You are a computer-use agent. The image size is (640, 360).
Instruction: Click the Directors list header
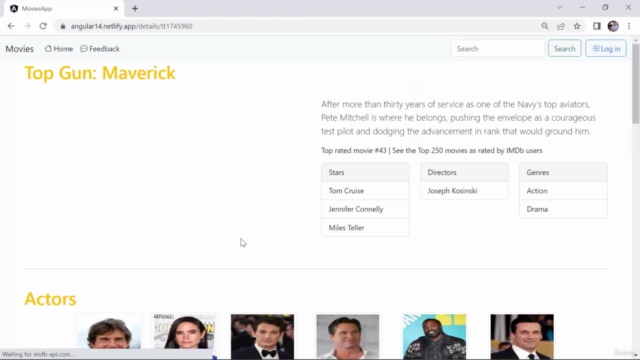[x=464, y=172]
